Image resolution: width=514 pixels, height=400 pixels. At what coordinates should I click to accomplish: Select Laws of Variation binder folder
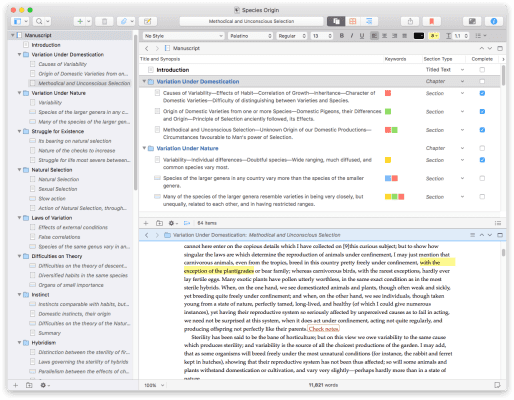[x=52, y=218]
